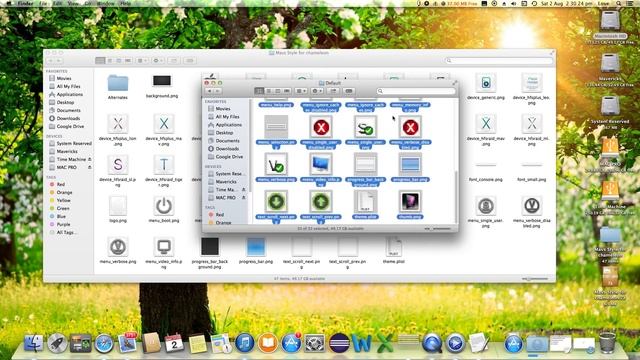Select device_hfsplus_mav.png in back window
Image resolution: width=640 pixels, height=360 pixels.
pos(164,124)
